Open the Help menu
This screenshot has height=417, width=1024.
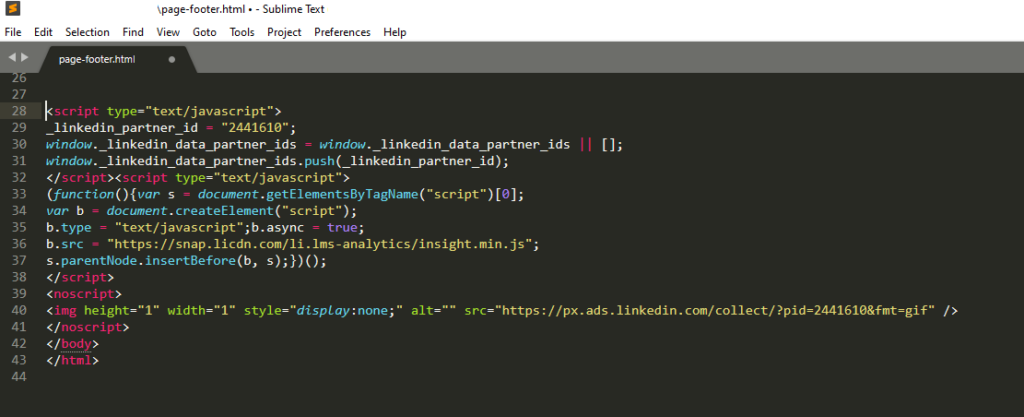(395, 32)
